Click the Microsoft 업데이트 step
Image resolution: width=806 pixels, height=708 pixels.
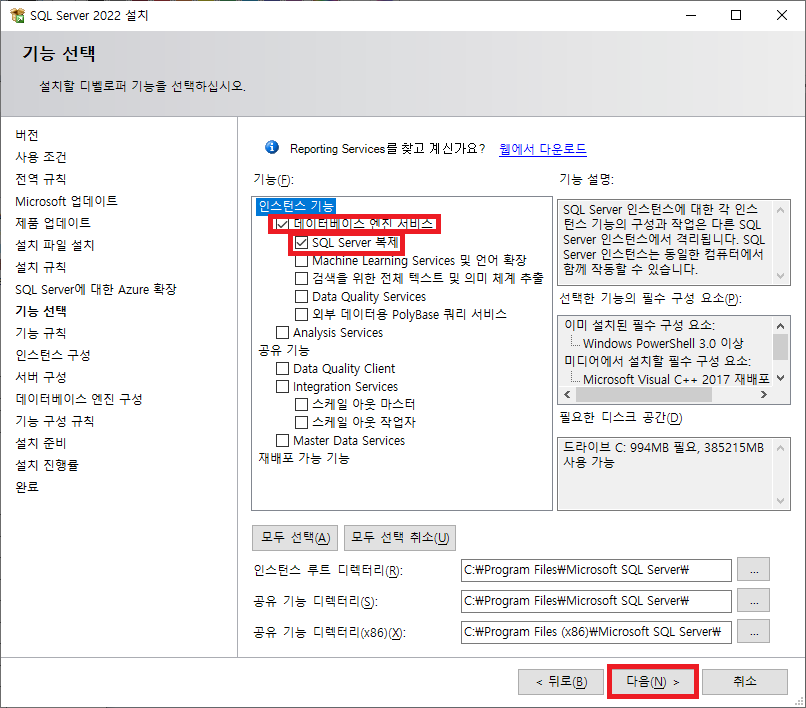[x=66, y=201]
